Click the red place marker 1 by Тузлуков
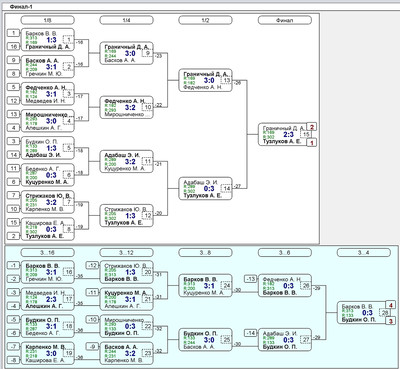400x369 pixels. click(x=312, y=143)
